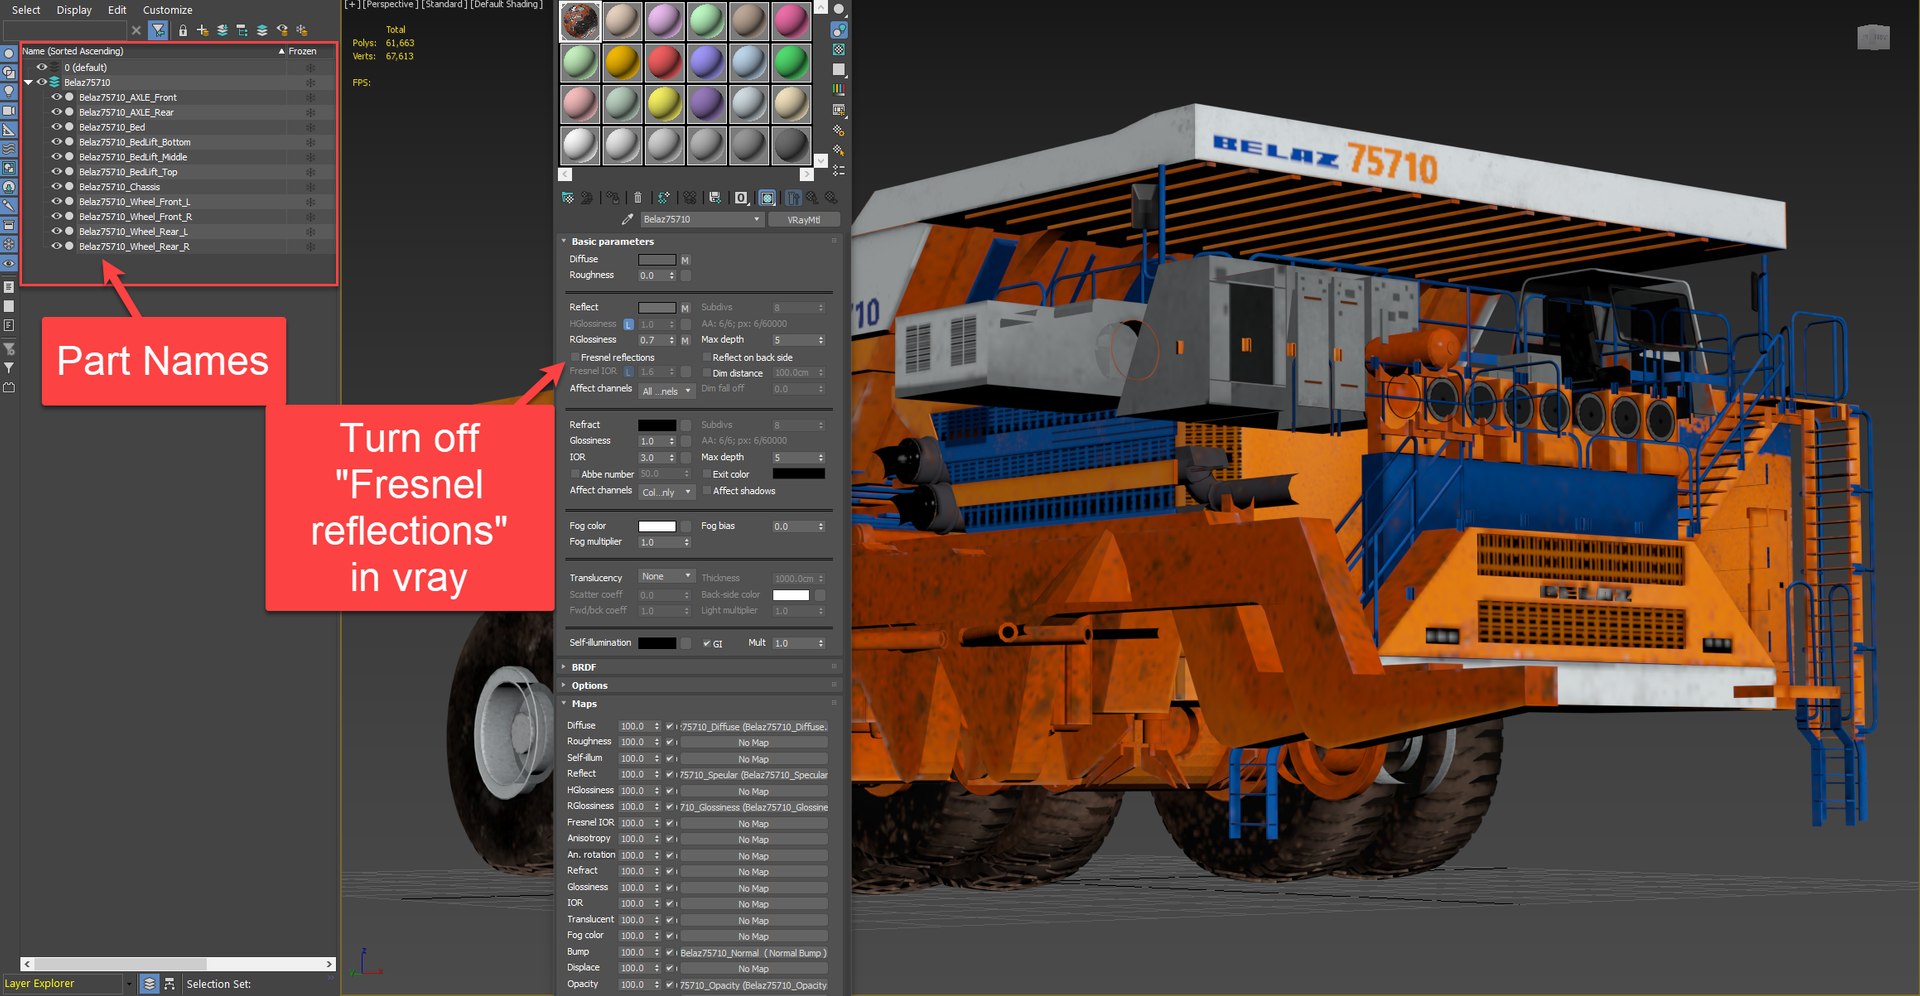Click Display Lights filter bulb icon
The height and width of the screenshot is (996, 1920).
coord(9,91)
